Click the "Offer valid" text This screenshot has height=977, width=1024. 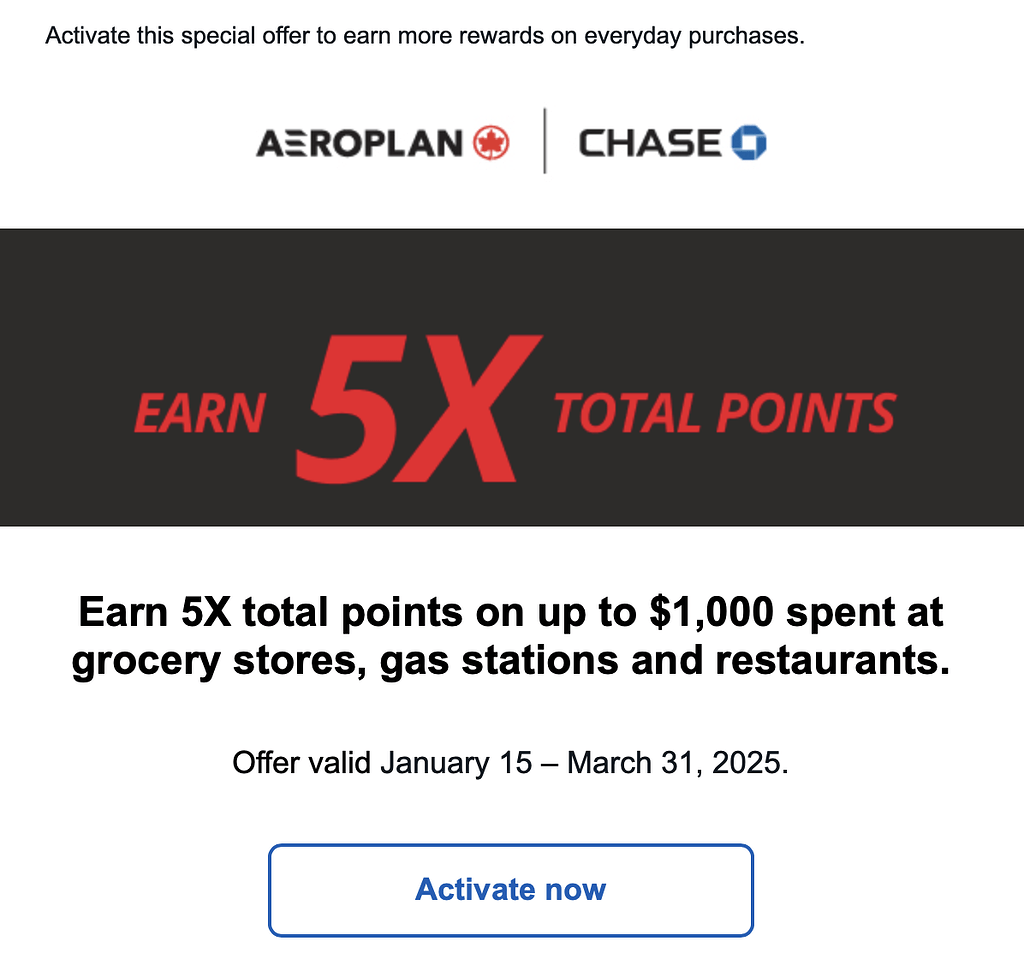click(x=302, y=764)
